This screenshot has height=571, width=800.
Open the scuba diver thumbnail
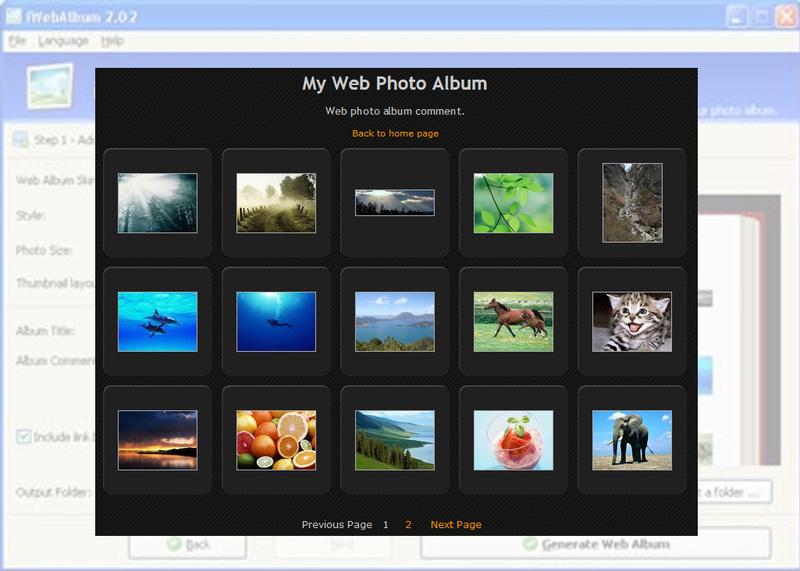click(276, 321)
